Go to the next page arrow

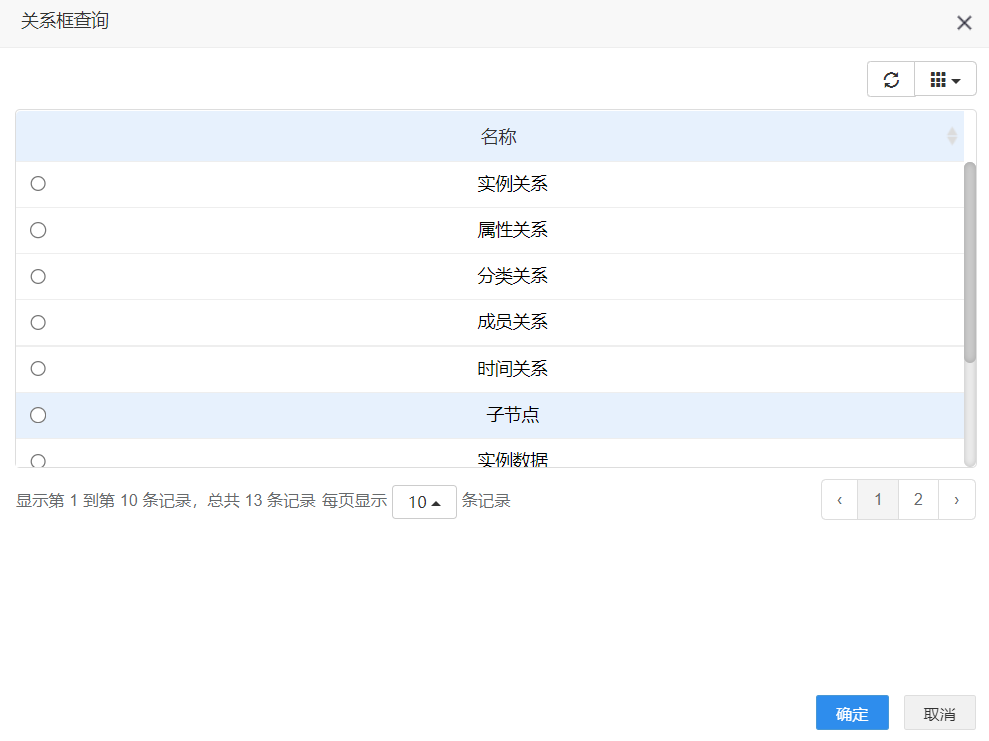pyautogui.click(x=957, y=500)
